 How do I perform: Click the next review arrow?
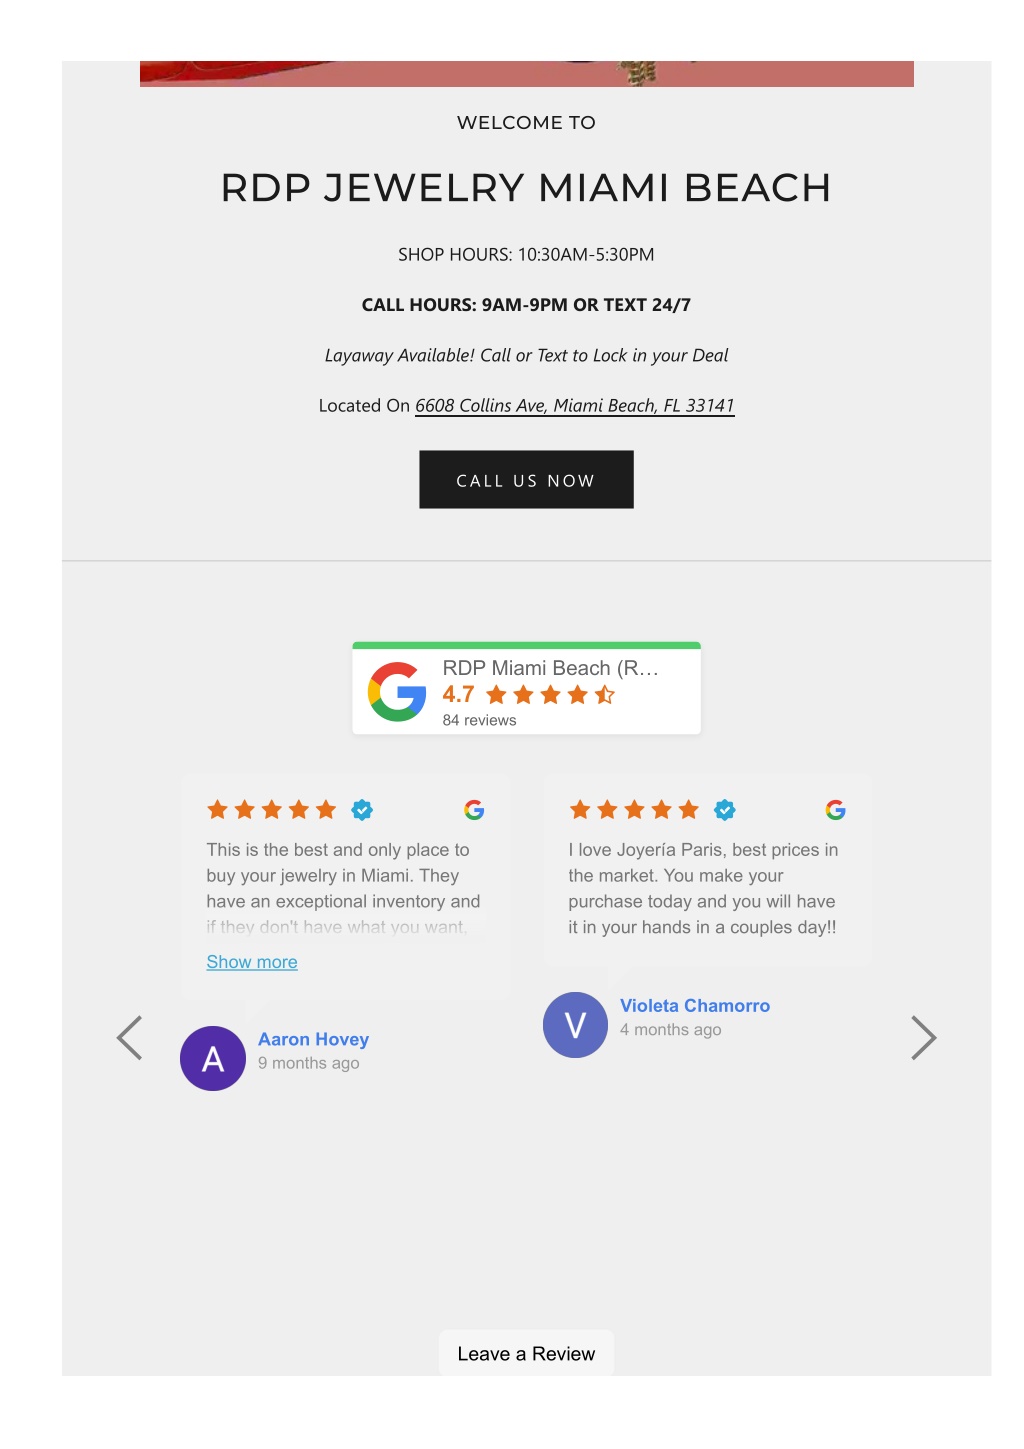tap(924, 1038)
